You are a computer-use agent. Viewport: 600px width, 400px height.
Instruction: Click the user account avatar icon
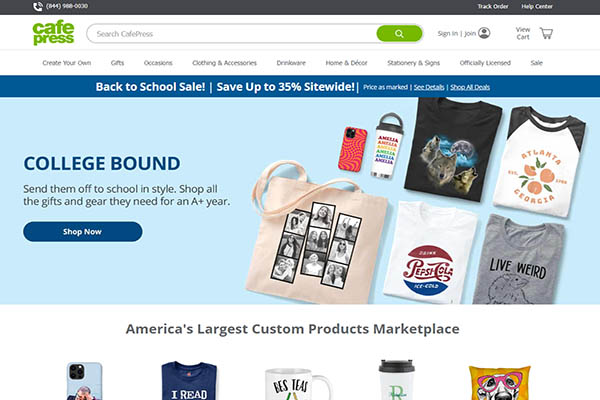coord(484,33)
